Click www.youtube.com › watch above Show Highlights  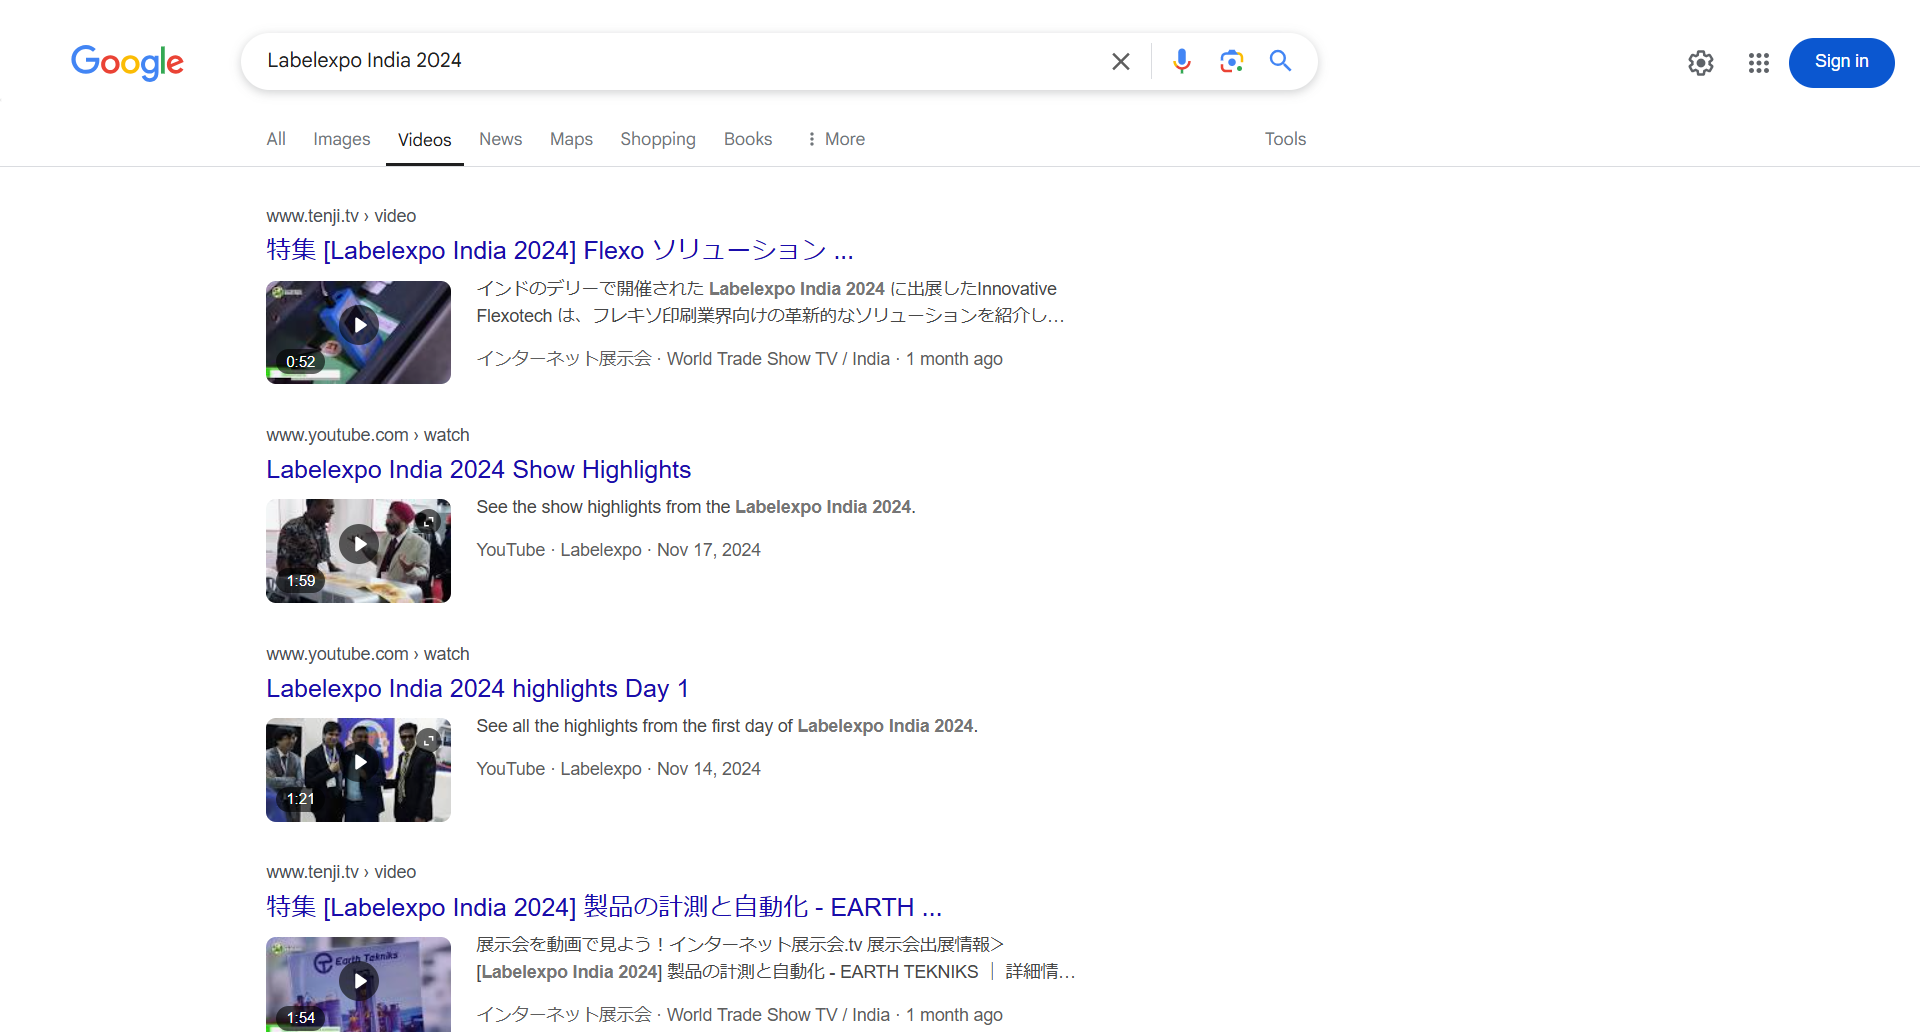[x=368, y=435]
